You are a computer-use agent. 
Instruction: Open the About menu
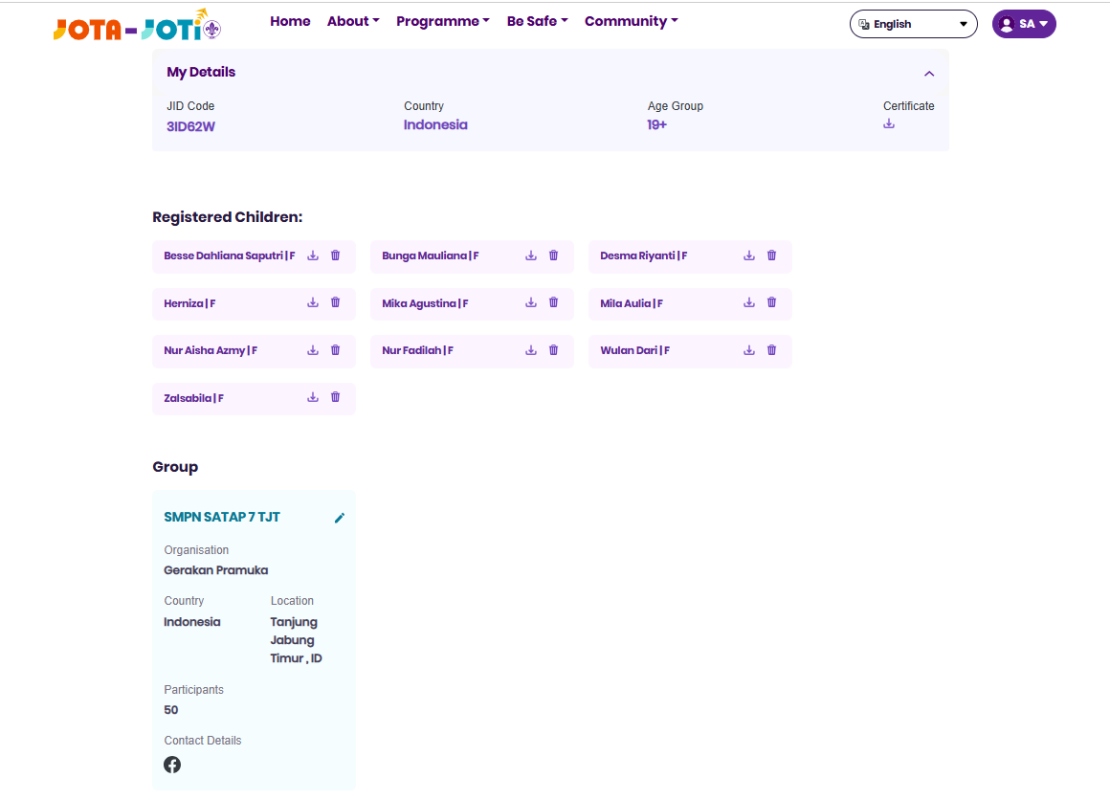tap(353, 21)
